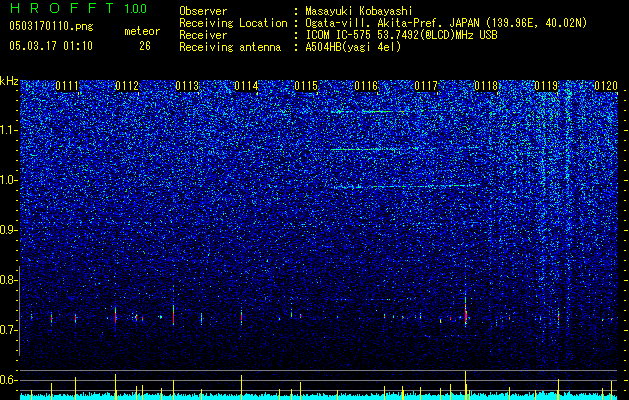The image size is (629, 400).
Task: Click the kHz axis unit label
Action: [x=9, y=81]
